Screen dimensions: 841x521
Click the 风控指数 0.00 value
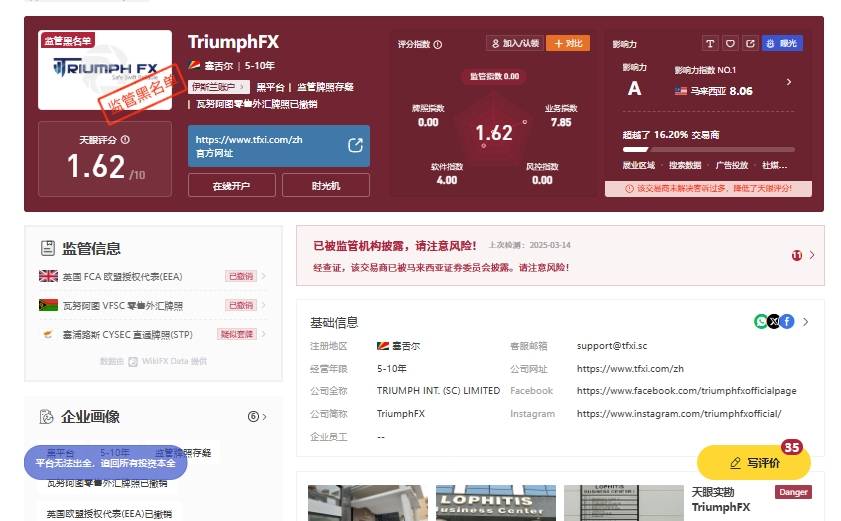click(x=542, y=180)
